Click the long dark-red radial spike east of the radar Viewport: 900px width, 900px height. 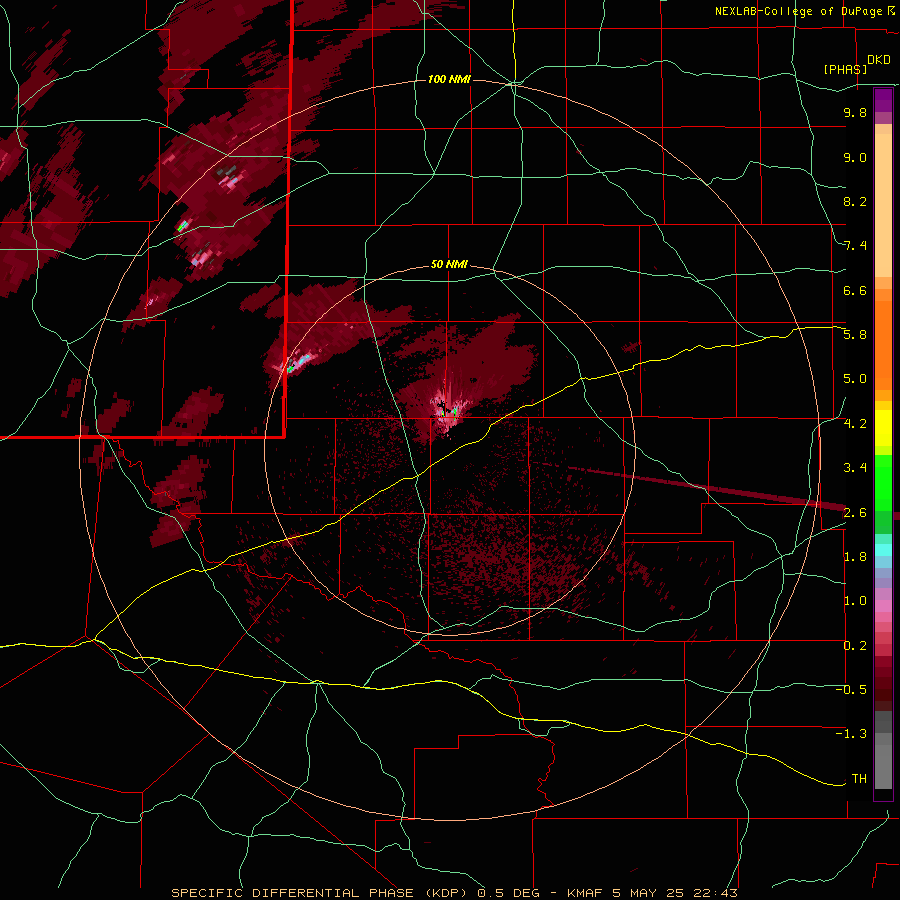[x=706, y=488]
